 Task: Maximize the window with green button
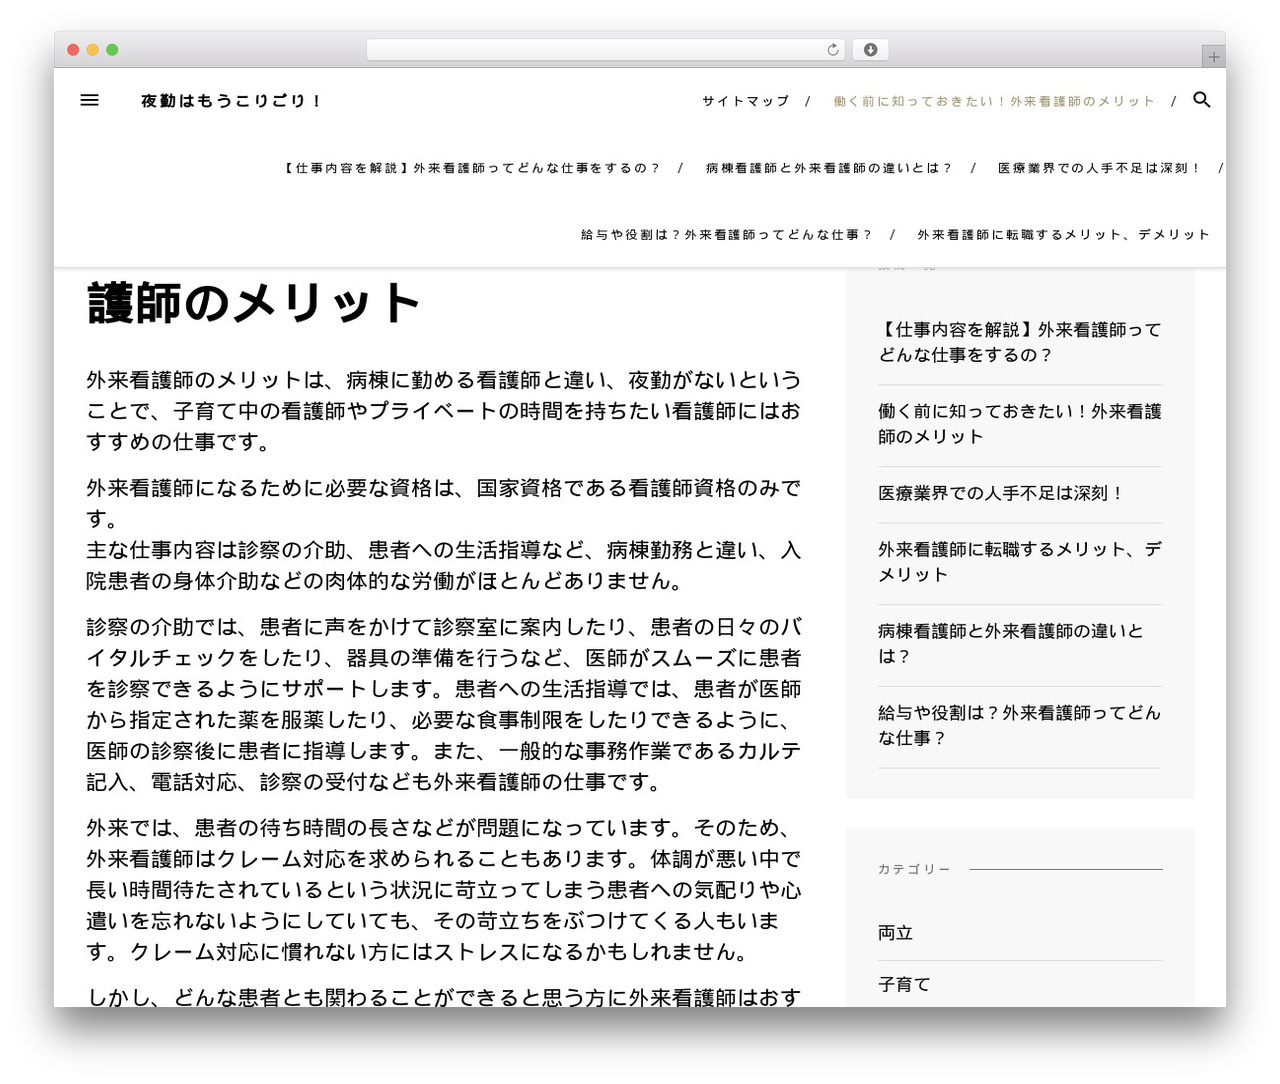click(x=112, y=50)
